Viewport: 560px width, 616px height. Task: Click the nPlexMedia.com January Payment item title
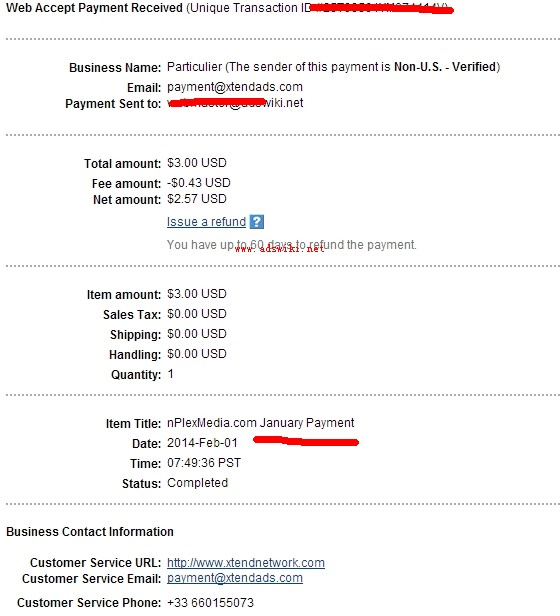(x=260, y=423)
